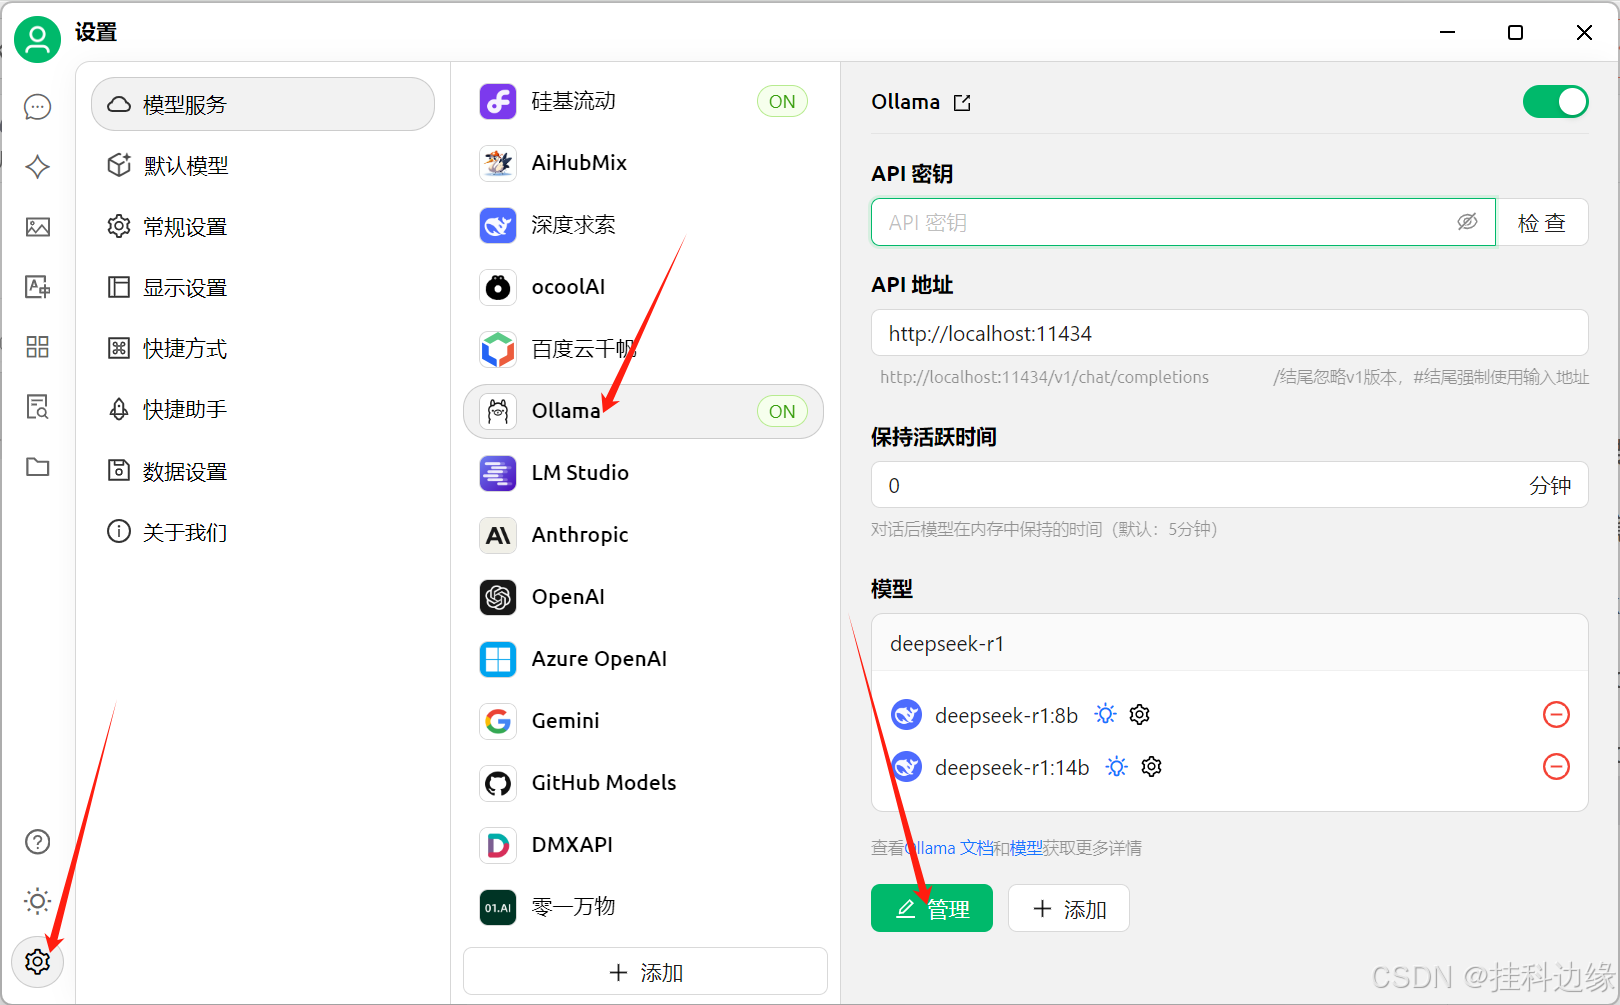Click the API 地址 localhost field
Viewport: 1620px width, 1005px height.
1229,333
